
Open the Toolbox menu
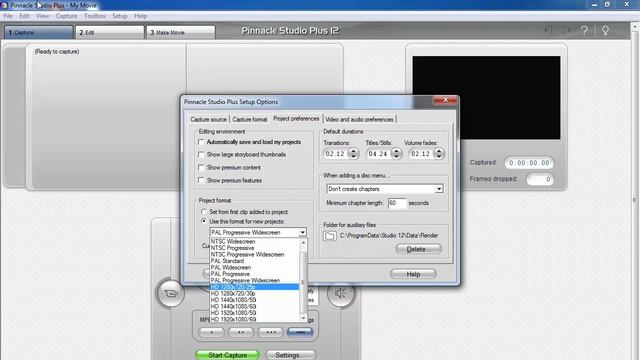(x=95, y=16)
